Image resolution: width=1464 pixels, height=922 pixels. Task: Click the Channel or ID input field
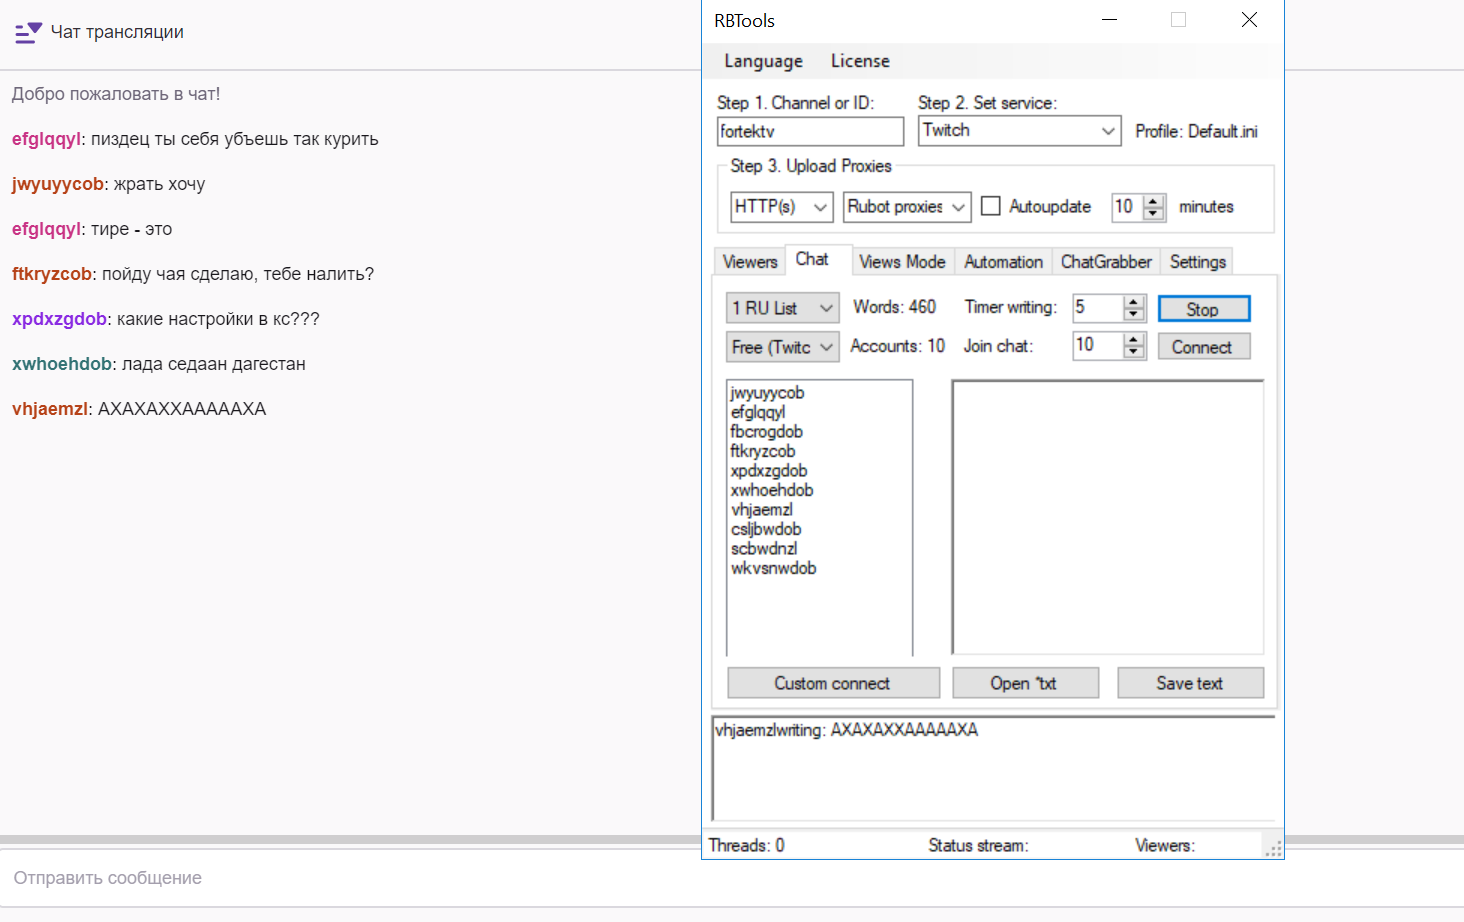pos(810,131)
